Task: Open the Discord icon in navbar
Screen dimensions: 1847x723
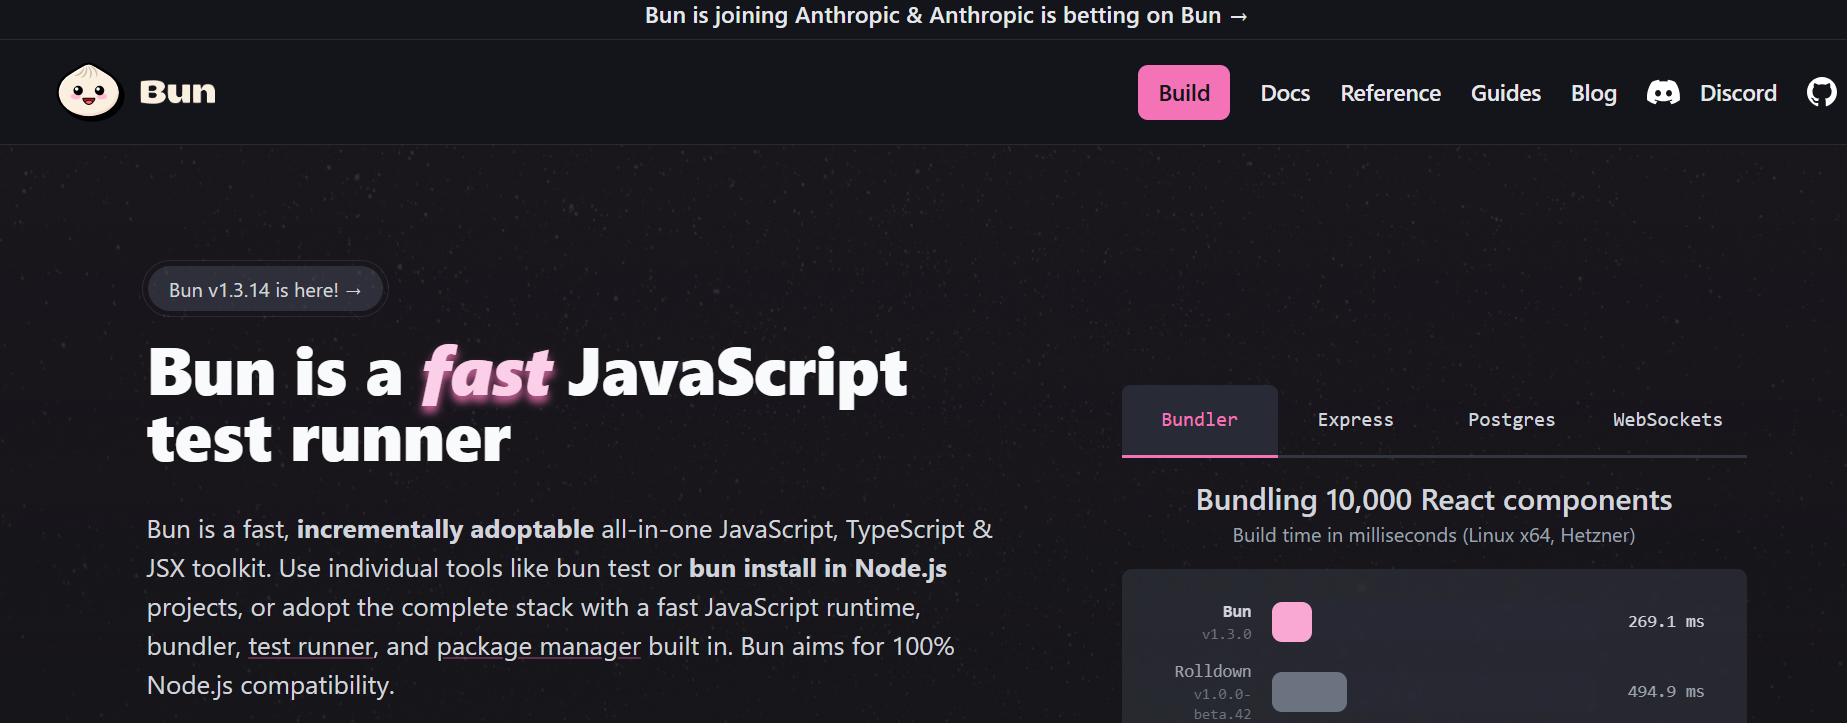Action: [x=1663, y=93]
